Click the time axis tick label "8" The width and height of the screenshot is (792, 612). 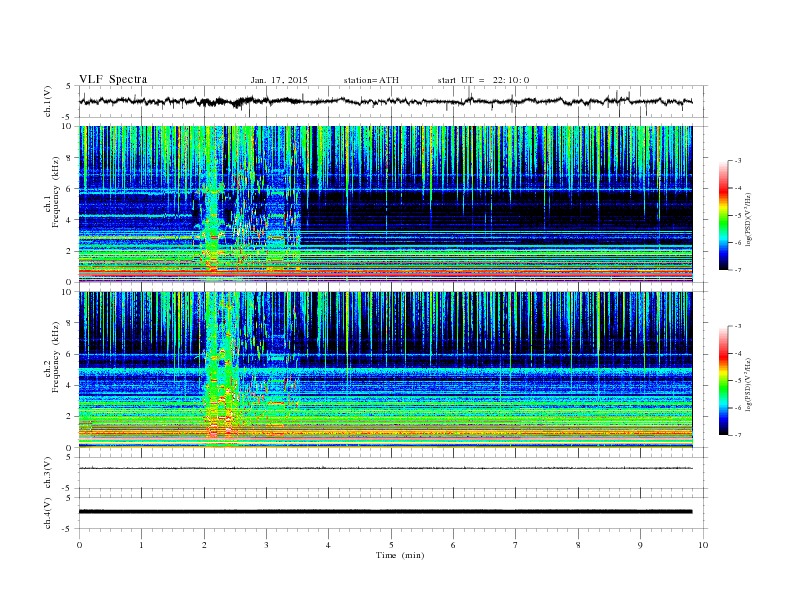pos(578,545)
